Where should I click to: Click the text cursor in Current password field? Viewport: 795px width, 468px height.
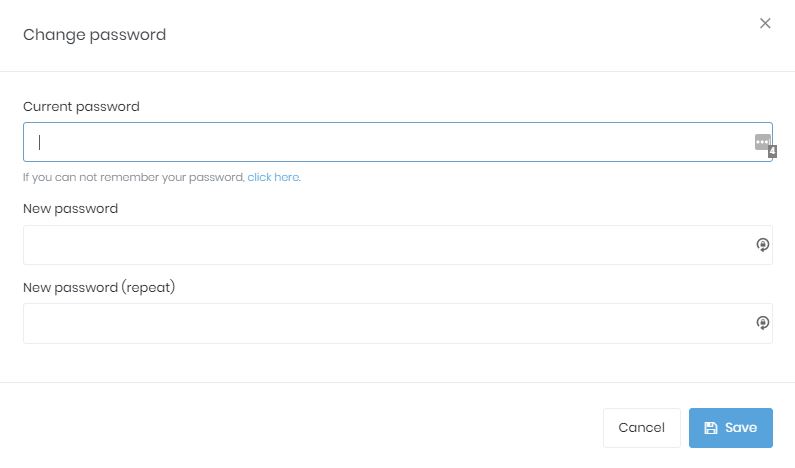click(x=40, y=142)
